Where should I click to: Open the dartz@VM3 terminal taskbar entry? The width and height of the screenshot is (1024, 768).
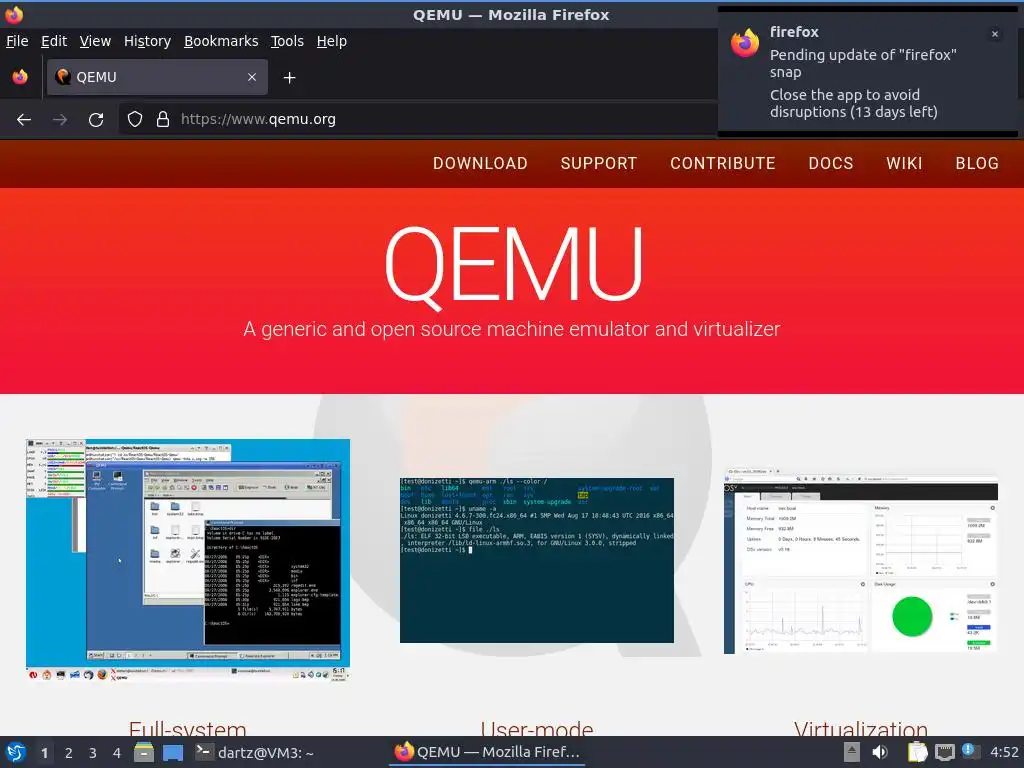tap(255, 752)
